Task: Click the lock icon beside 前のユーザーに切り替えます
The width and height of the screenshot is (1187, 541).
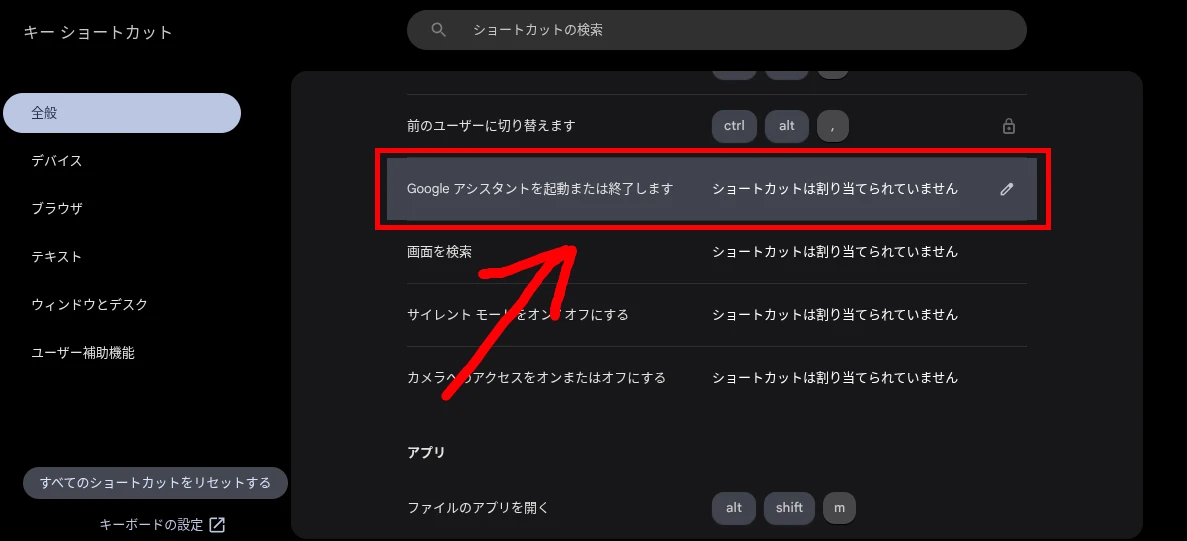Action: point(1008,126)
